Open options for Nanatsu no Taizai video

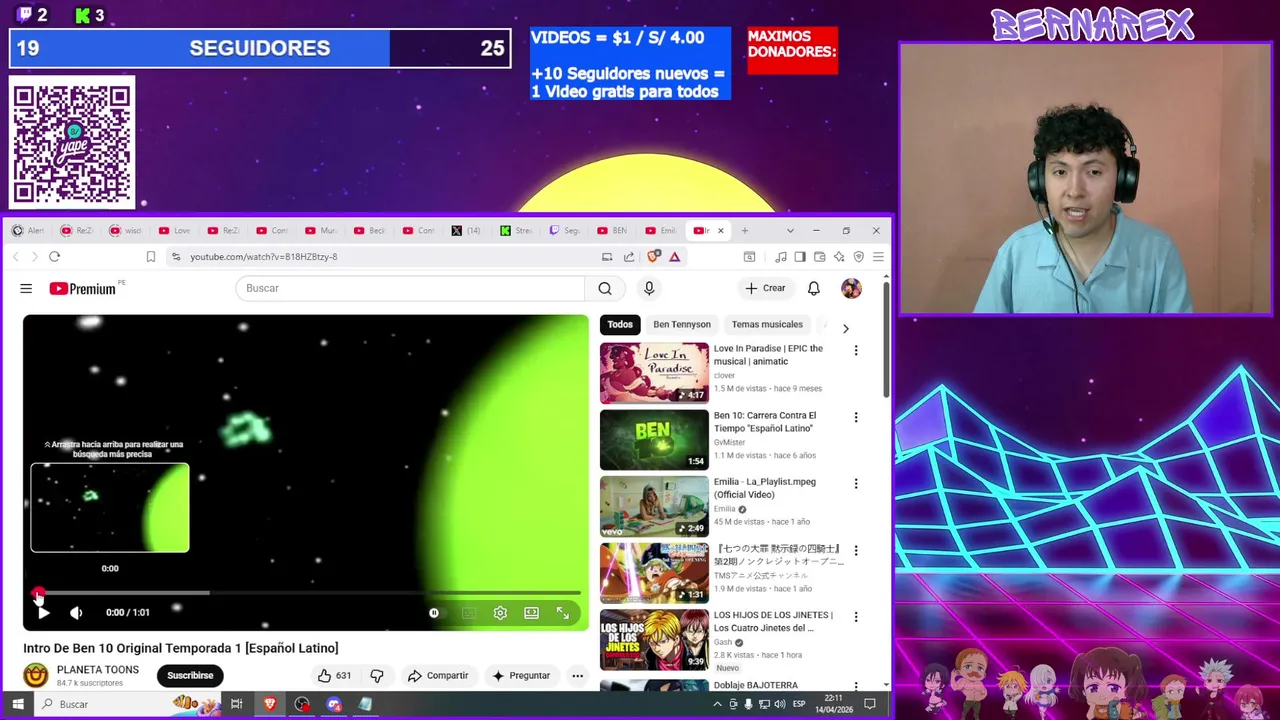tap(855, 550)
